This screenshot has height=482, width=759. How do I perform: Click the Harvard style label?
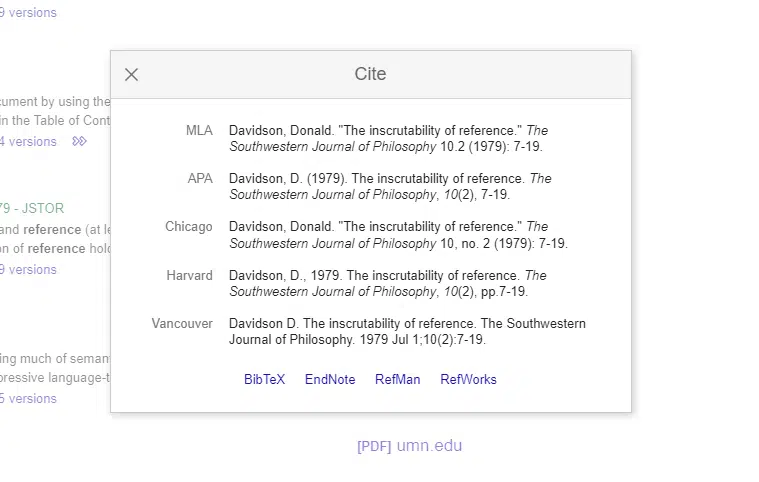pyautogui.click(x=189, y=275)
